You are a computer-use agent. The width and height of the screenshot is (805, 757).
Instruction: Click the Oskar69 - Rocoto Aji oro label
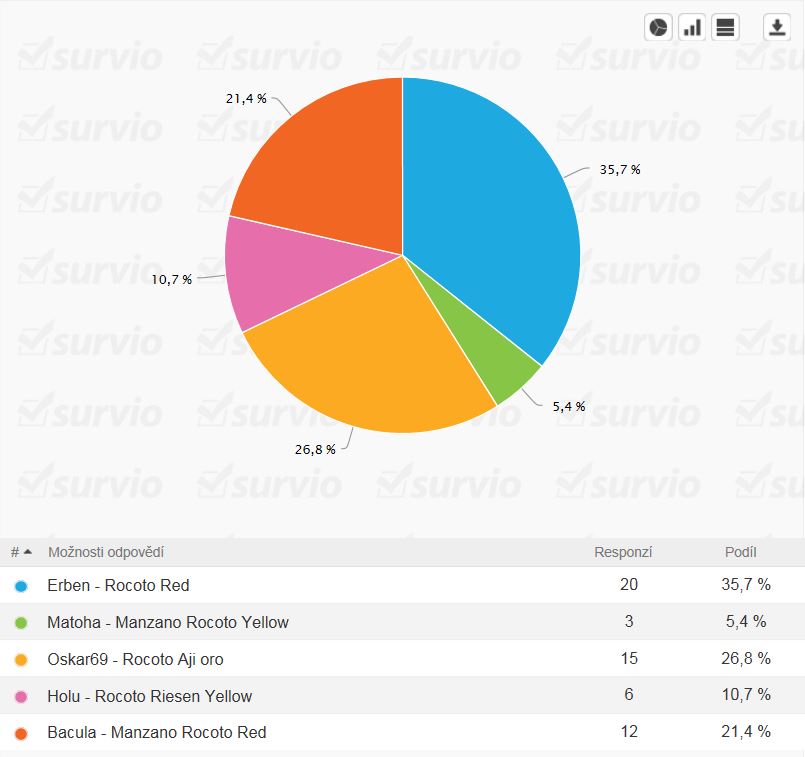[135, 660]
